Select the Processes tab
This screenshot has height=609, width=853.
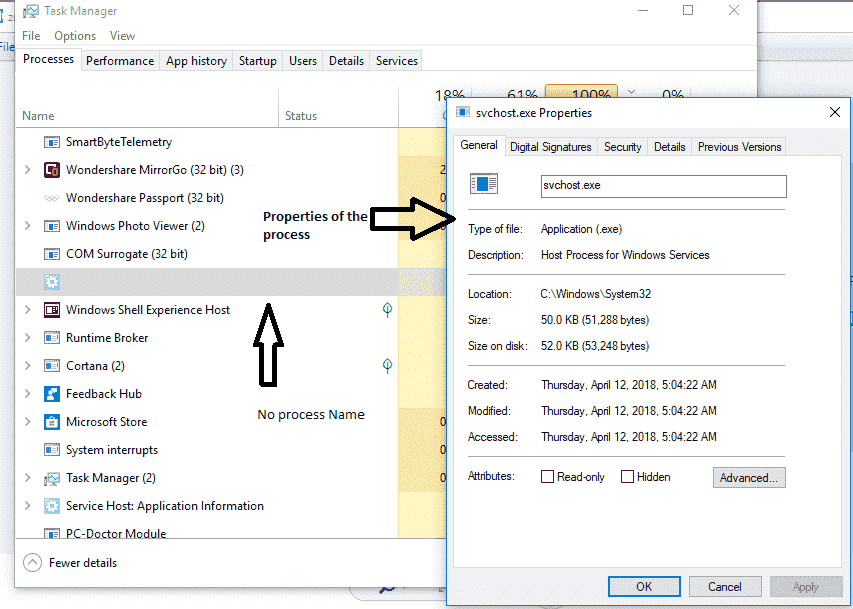click(48, 59)
